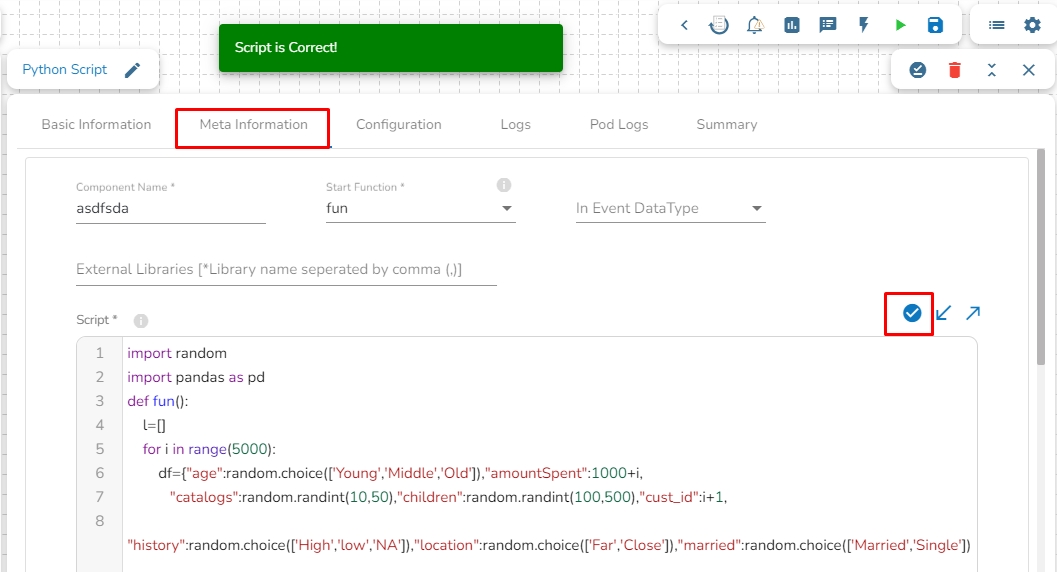Click the External Libraries input field

[x=286, y=270]
